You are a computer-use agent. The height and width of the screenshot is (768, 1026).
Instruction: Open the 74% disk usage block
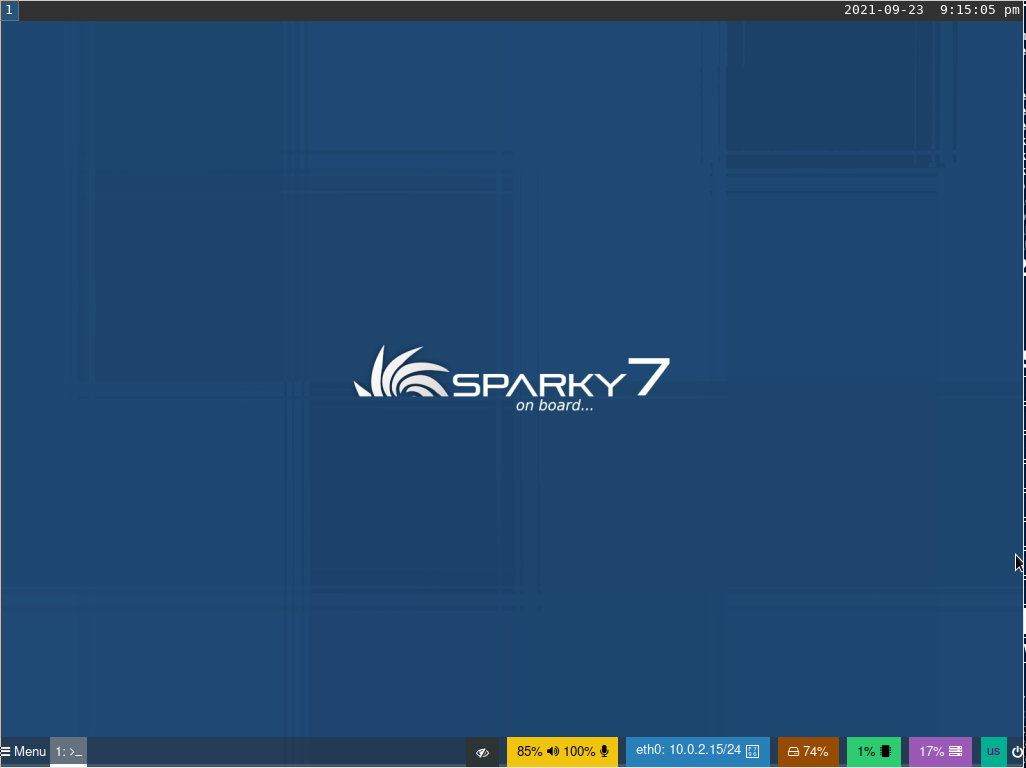[808, 752]
